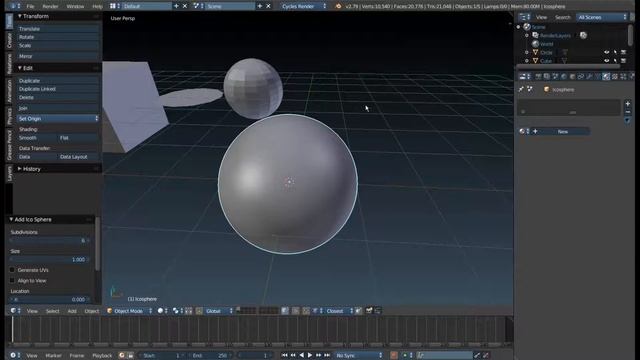Open the 3D viewport Select menu
Image resolution: width=640 pixels, height=360 pixels.
pos(52,311)
